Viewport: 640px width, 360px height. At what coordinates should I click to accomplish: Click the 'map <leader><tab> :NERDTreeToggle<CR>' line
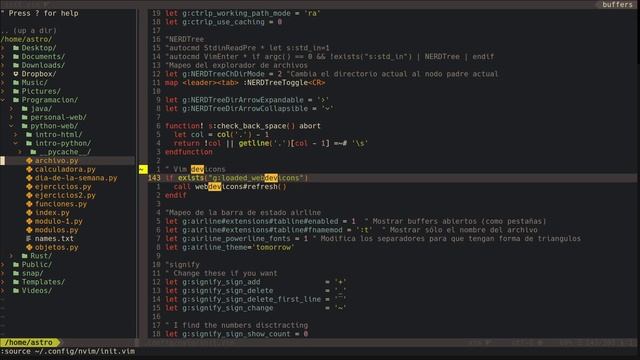coord(245,82)
